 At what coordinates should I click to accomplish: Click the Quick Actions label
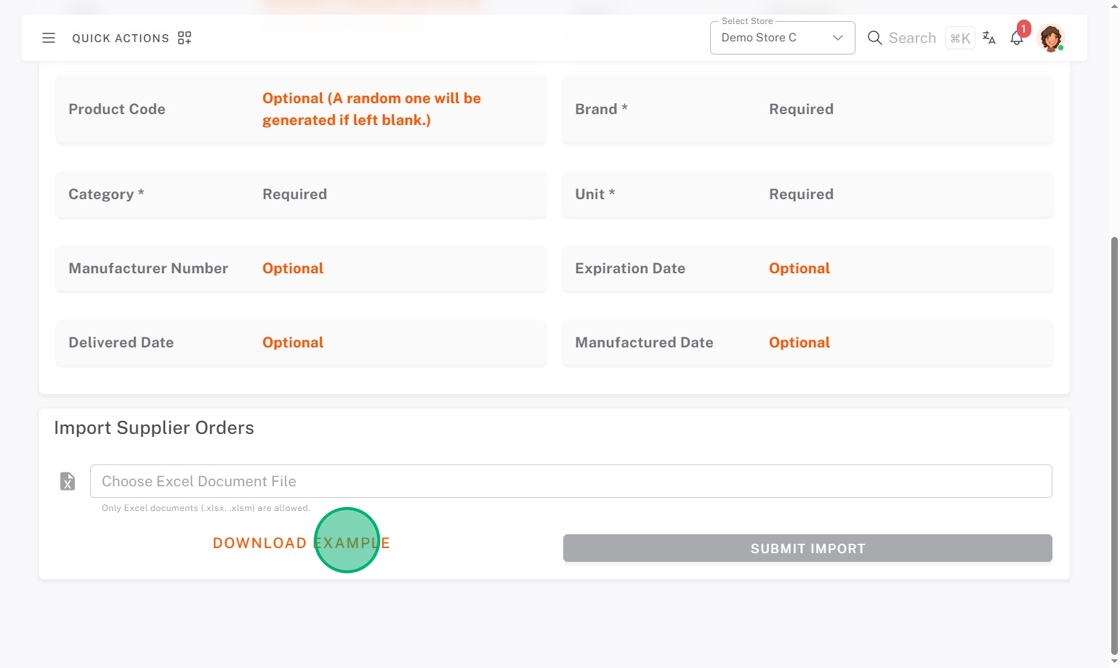[x=120, y=38]
